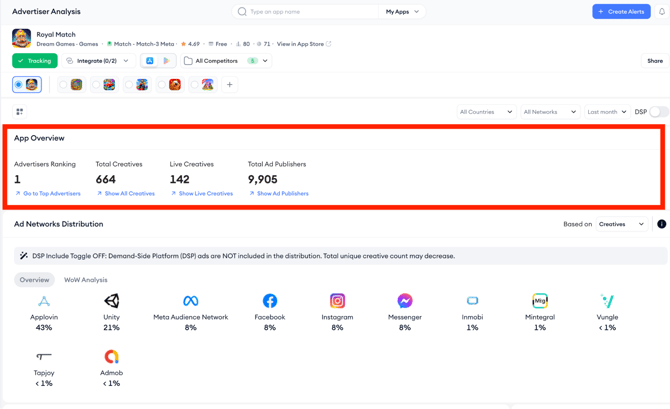Select the fourth competitor app radio button

click(x=162, y=85)
